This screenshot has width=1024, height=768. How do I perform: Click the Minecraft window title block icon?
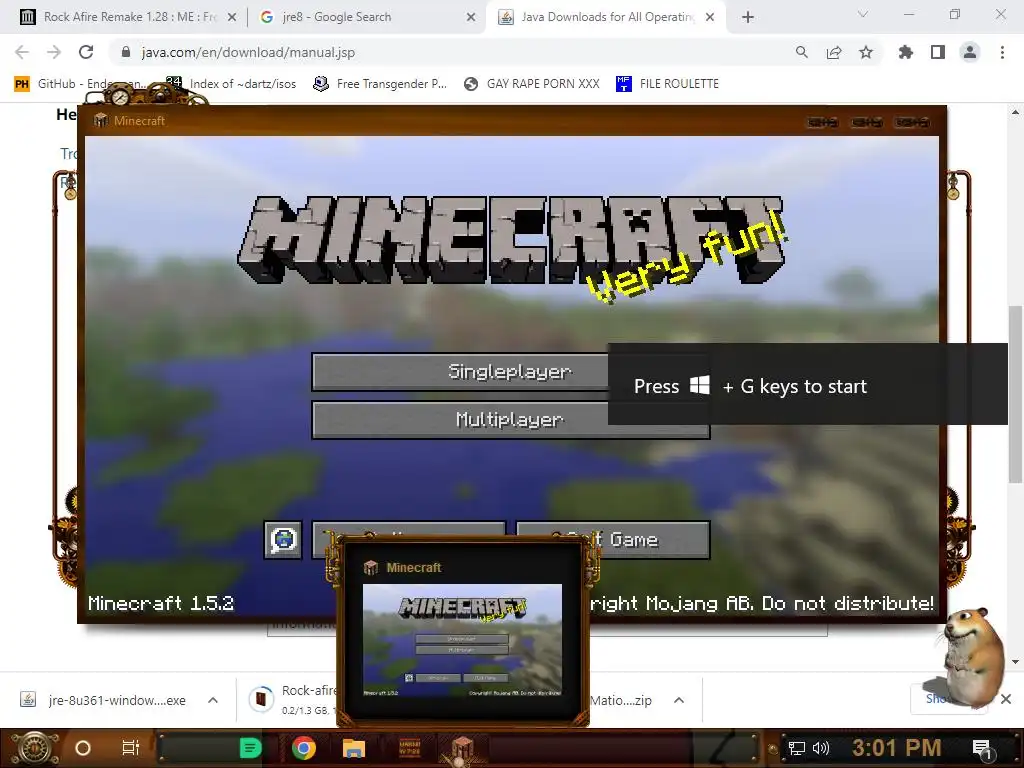(101, 120)
